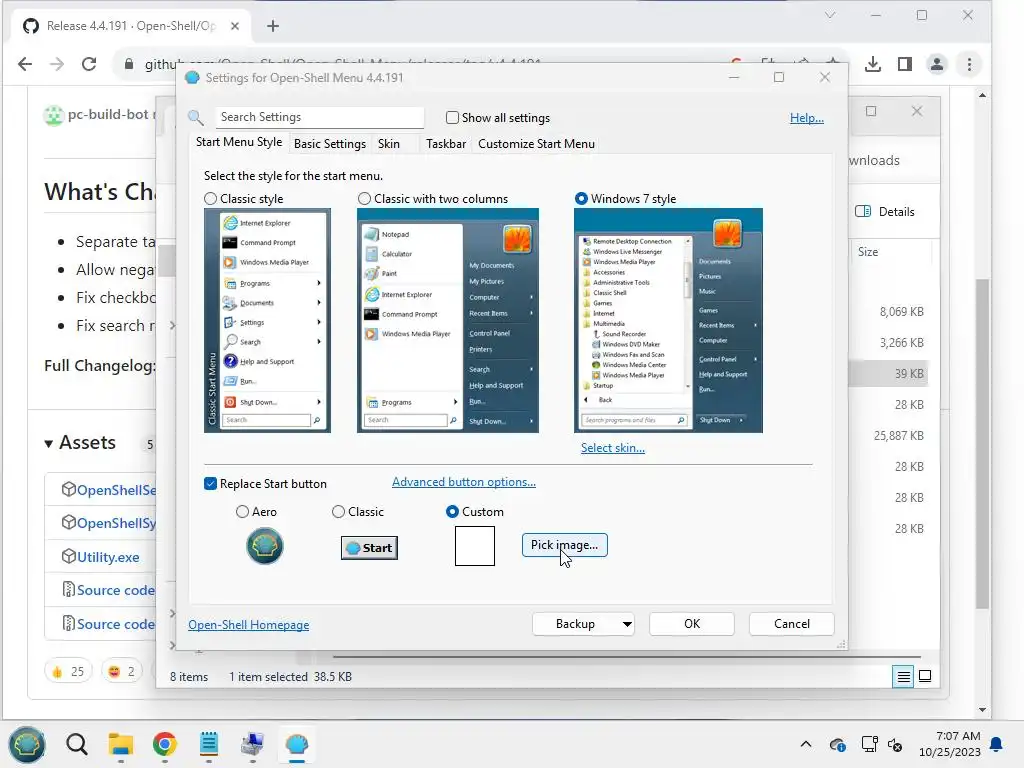Switch to the Basic Settings tab

coord(330,144)
